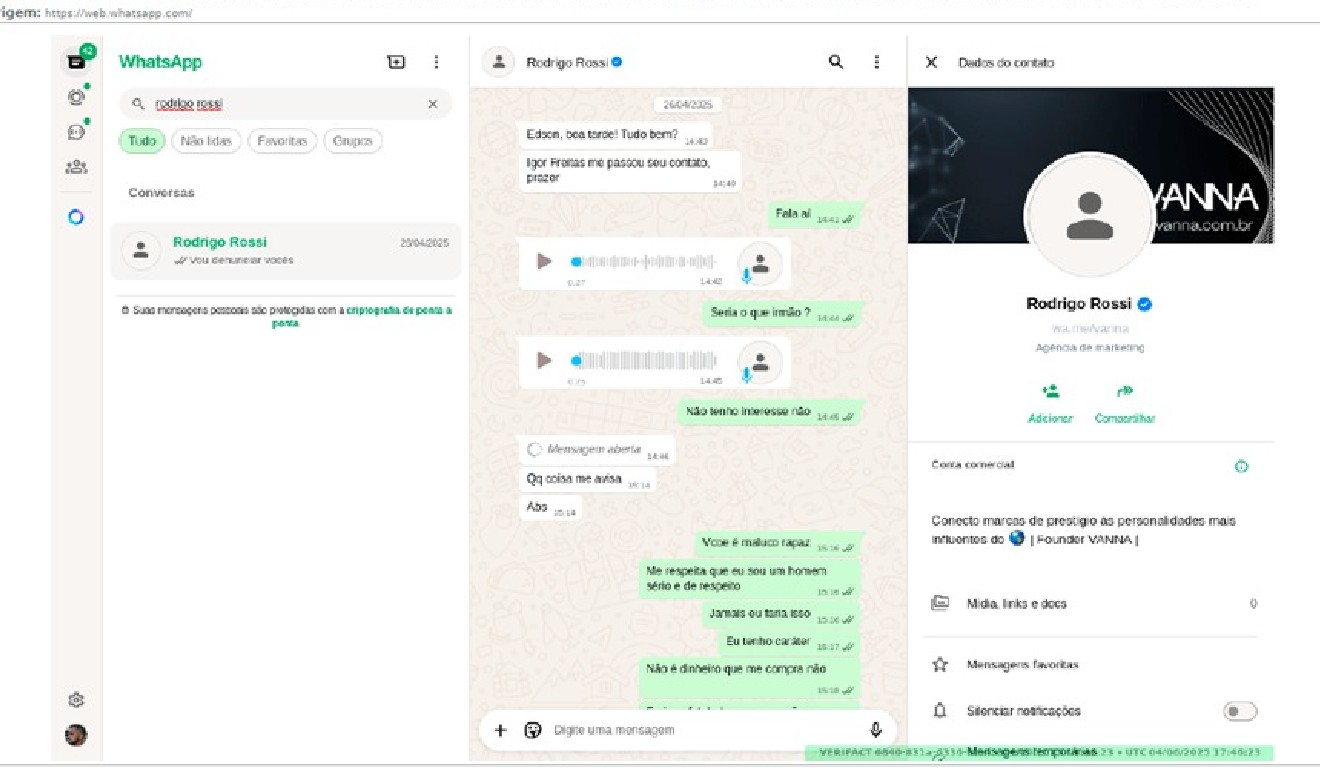Toggle Silenciar notificações switch
Viewport: 1320px width, 768px height.
coord(1239,711)
